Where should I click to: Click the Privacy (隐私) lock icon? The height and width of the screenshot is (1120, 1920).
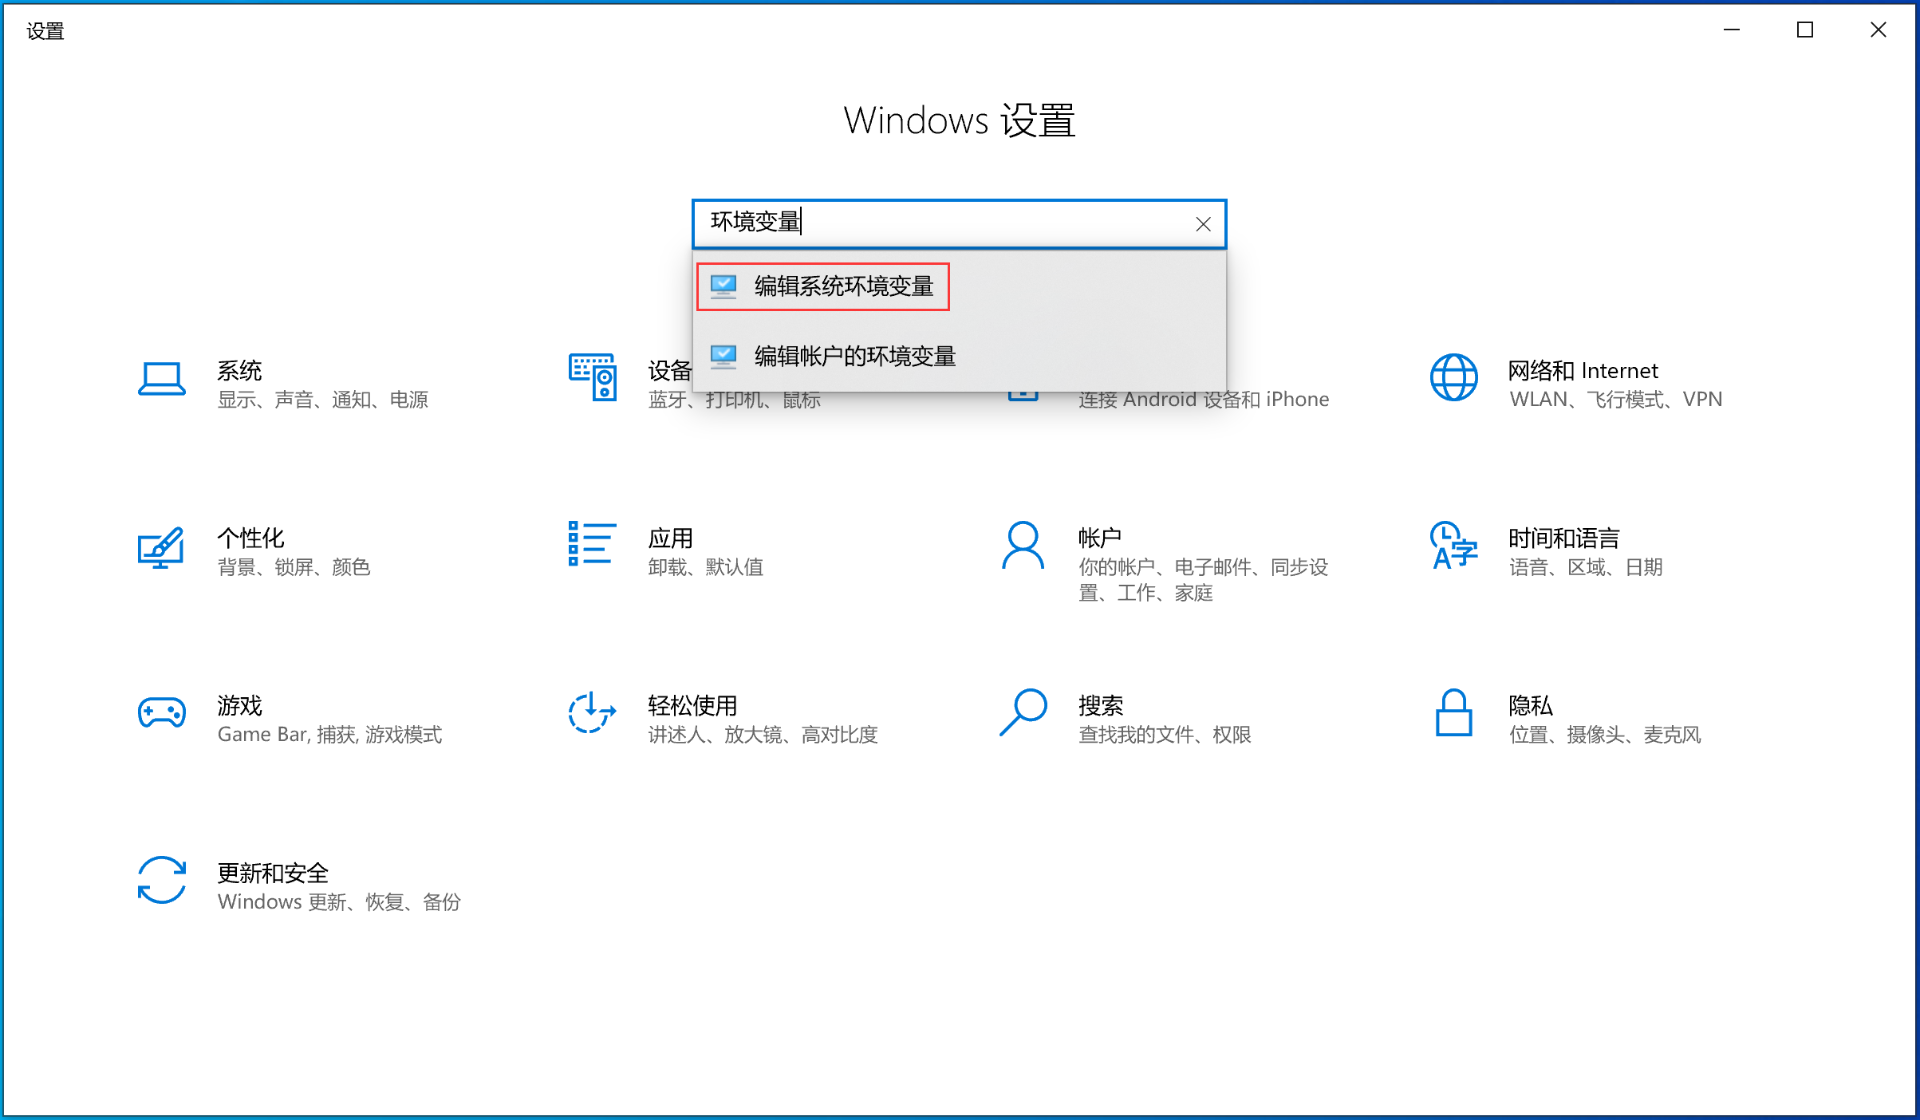click(x=1453, y=713)
